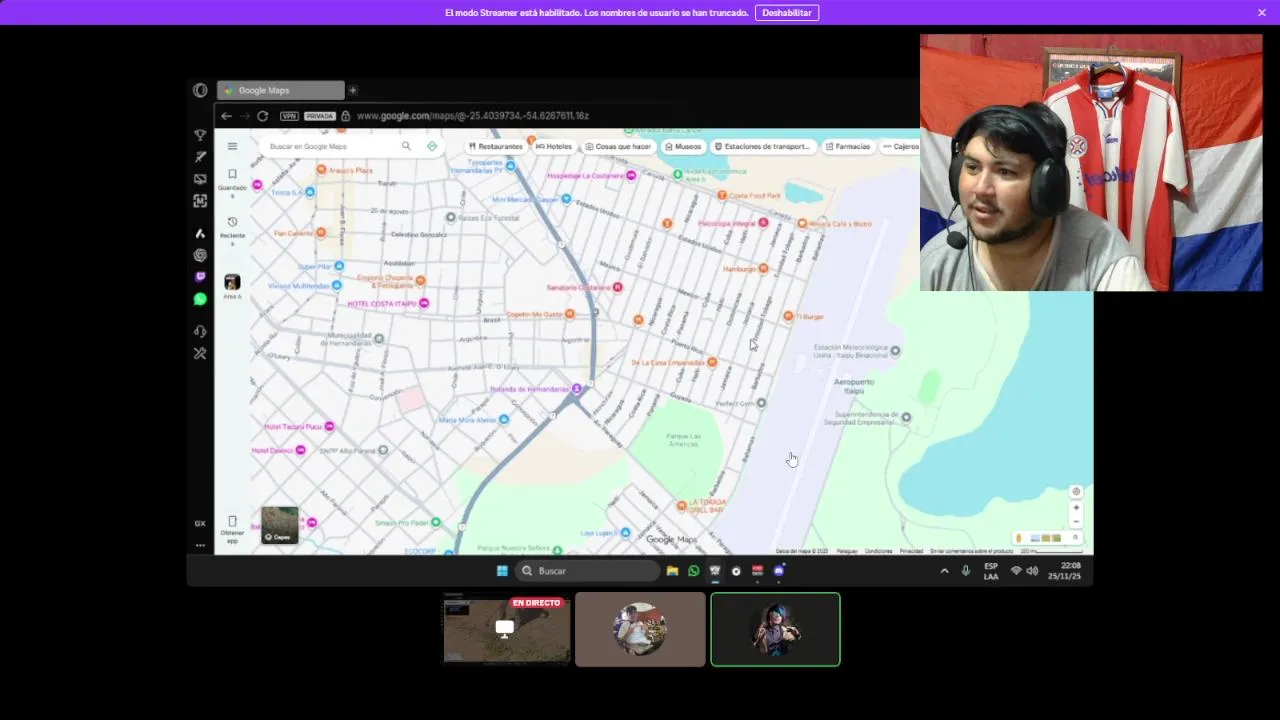Expand the system tray hidden icons chevron
This screenshot has height=720, width=1280.
tap(944, 571)
